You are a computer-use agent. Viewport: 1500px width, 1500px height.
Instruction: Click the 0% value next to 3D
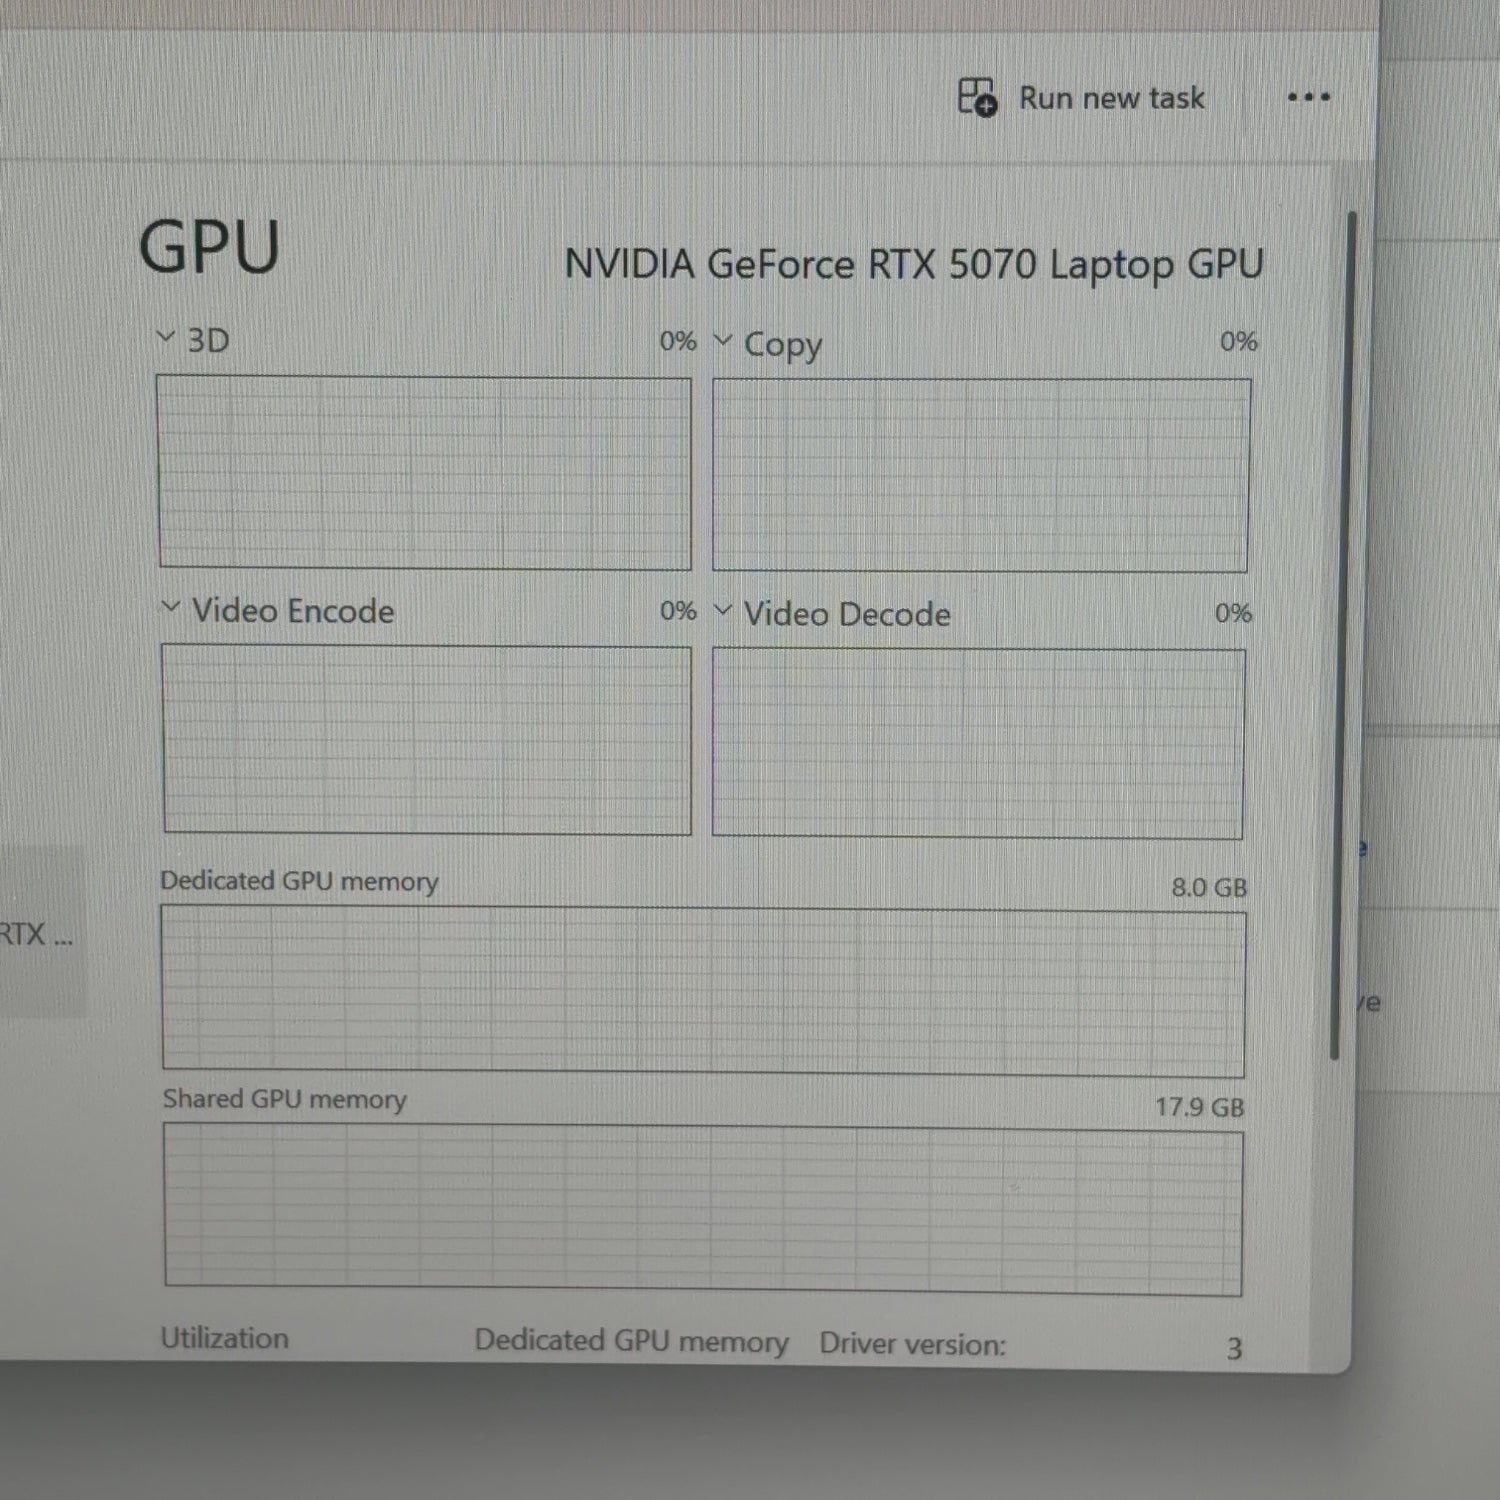pyautogui.click(x=678, y=341)
